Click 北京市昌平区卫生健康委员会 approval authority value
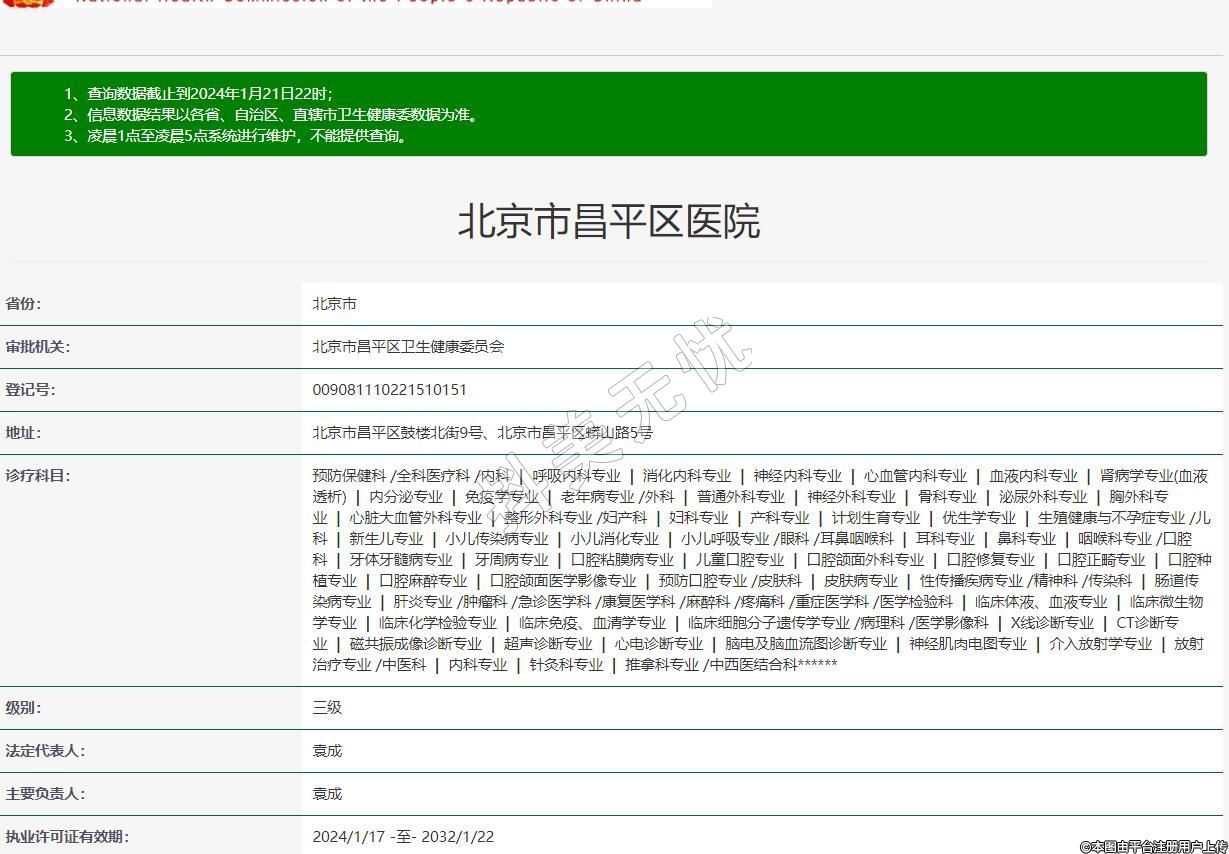 408,347
